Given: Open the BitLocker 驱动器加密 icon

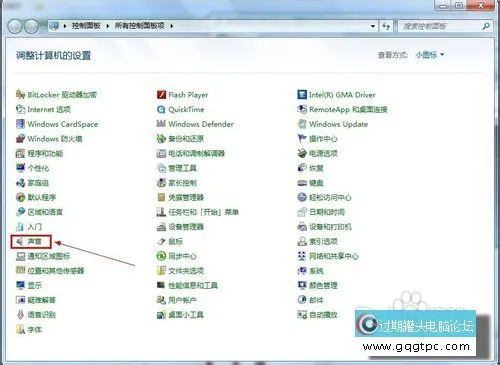Looking at the screenshot, I should tap(21, 95).
